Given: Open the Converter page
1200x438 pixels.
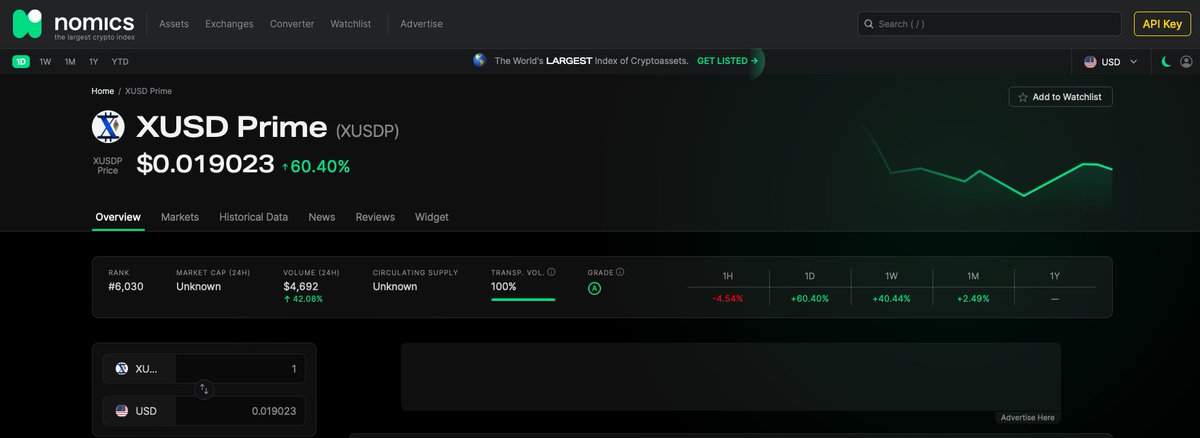Looking at the screenshot, I should point(292,24).
